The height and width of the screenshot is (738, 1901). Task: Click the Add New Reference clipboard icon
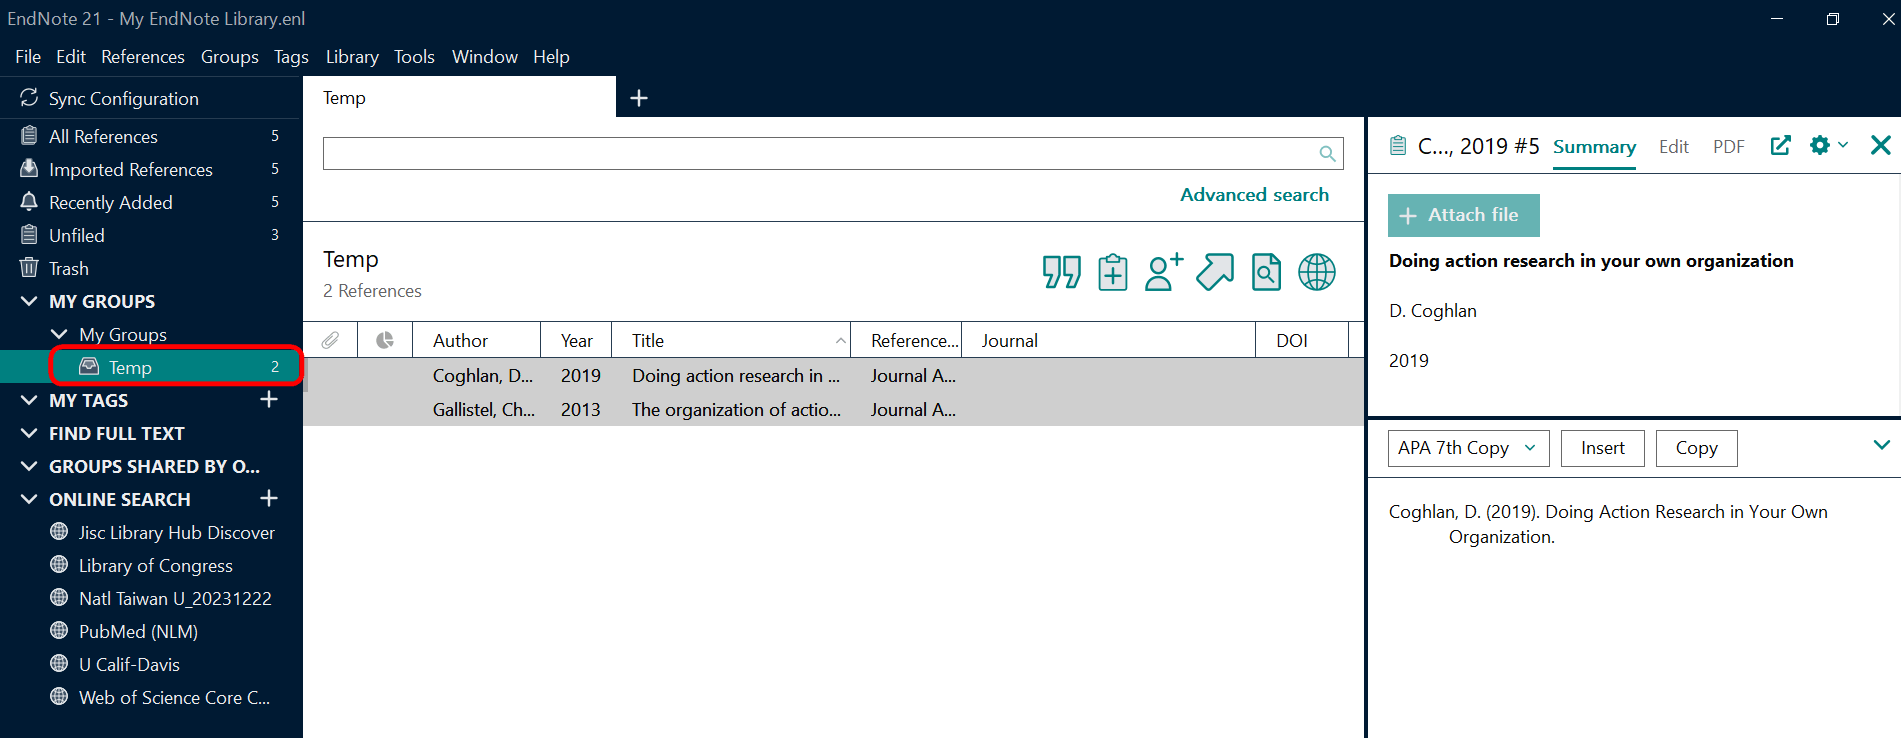1112,272
